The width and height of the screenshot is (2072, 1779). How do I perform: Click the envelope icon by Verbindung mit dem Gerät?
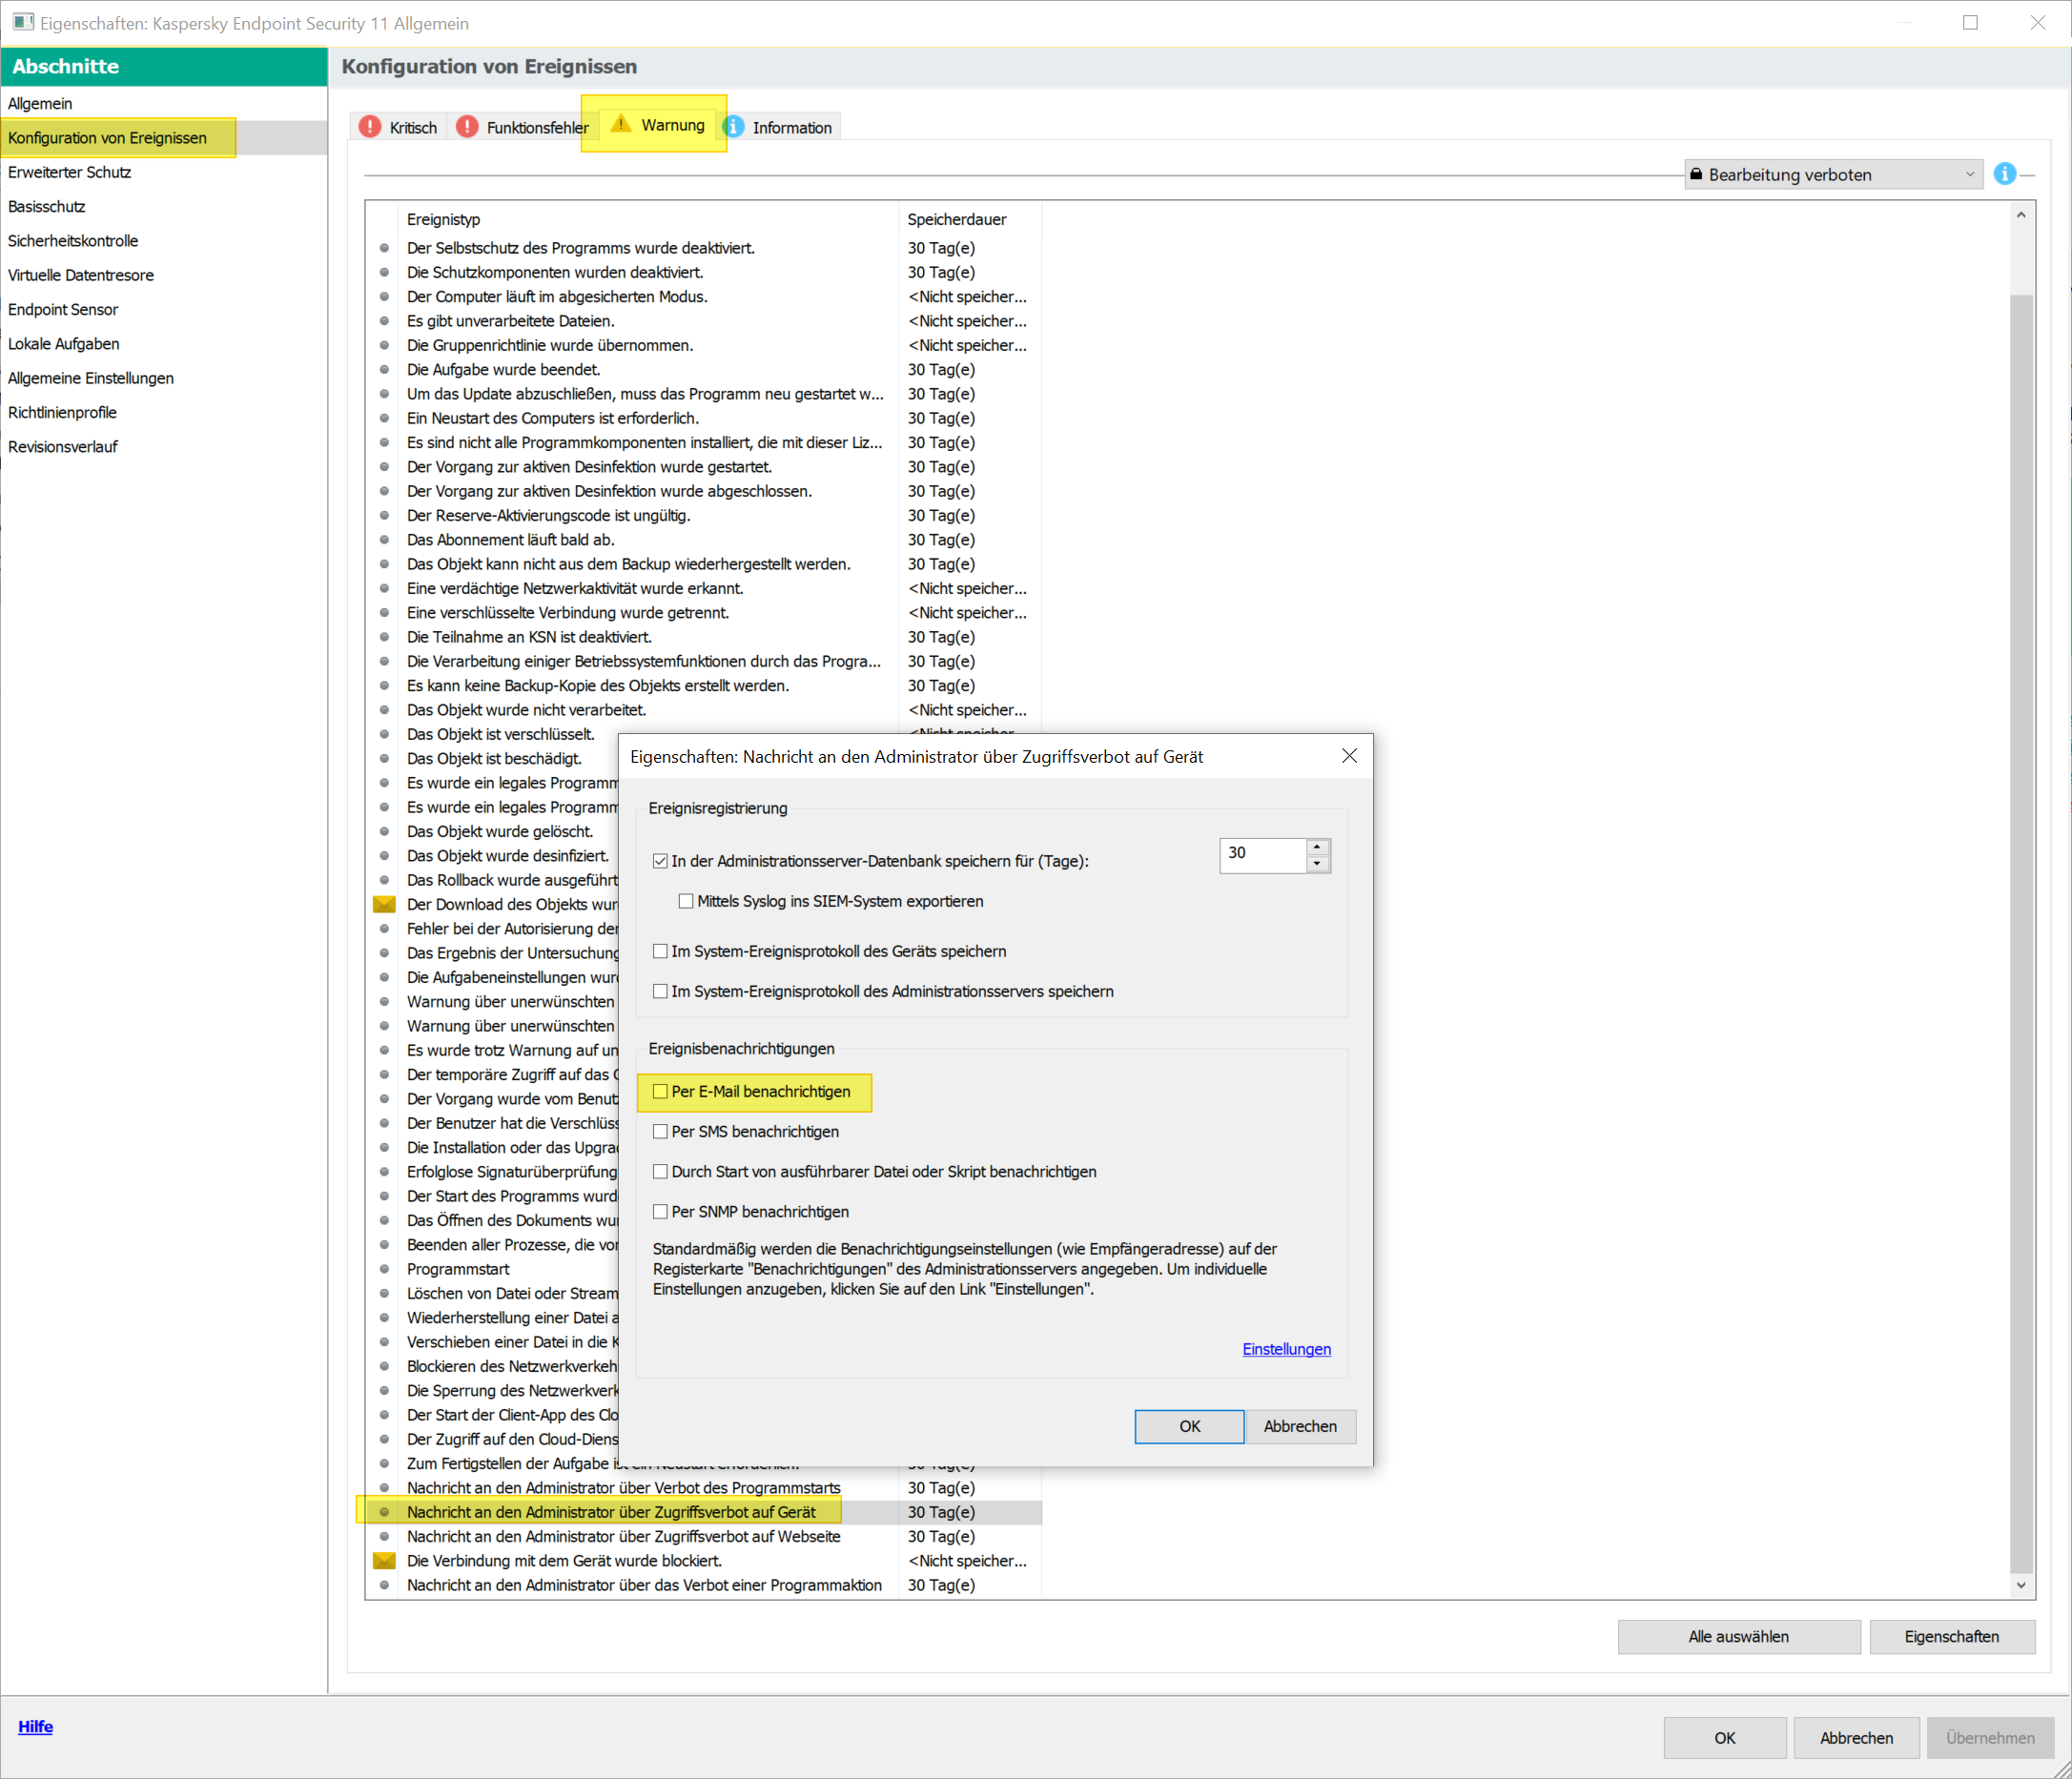[384, 1561]
